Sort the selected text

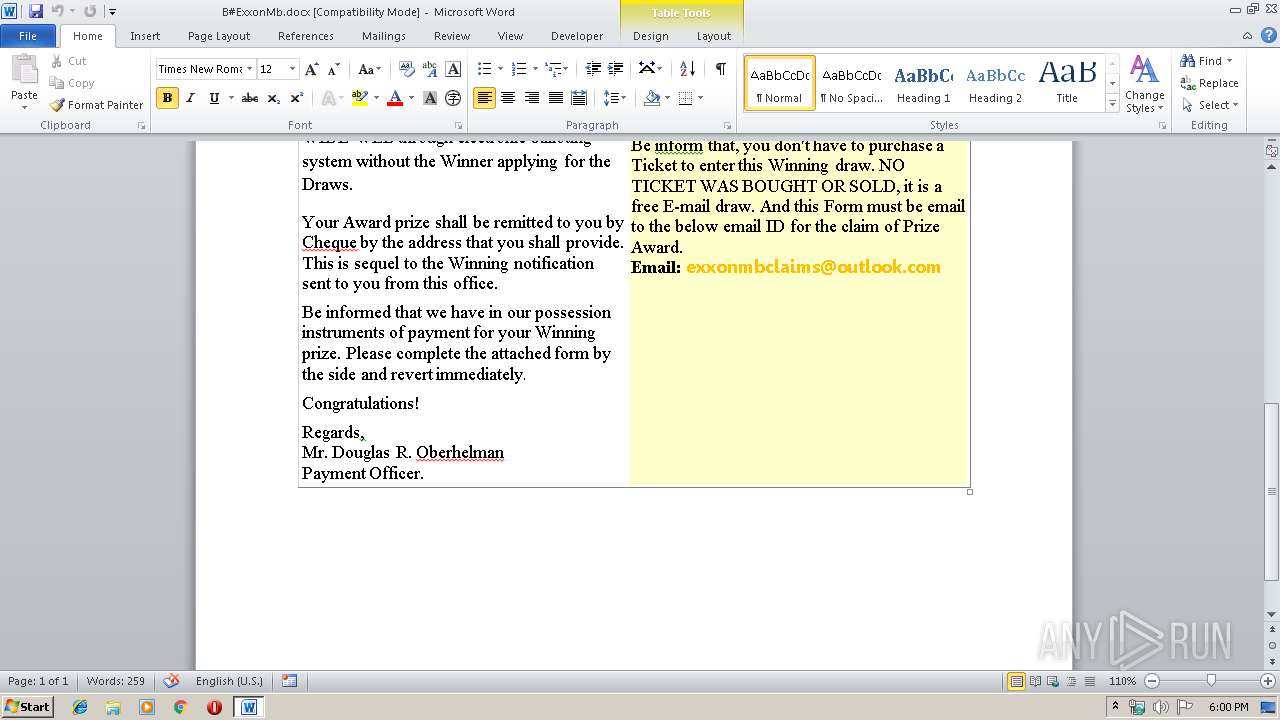(687, 69)
